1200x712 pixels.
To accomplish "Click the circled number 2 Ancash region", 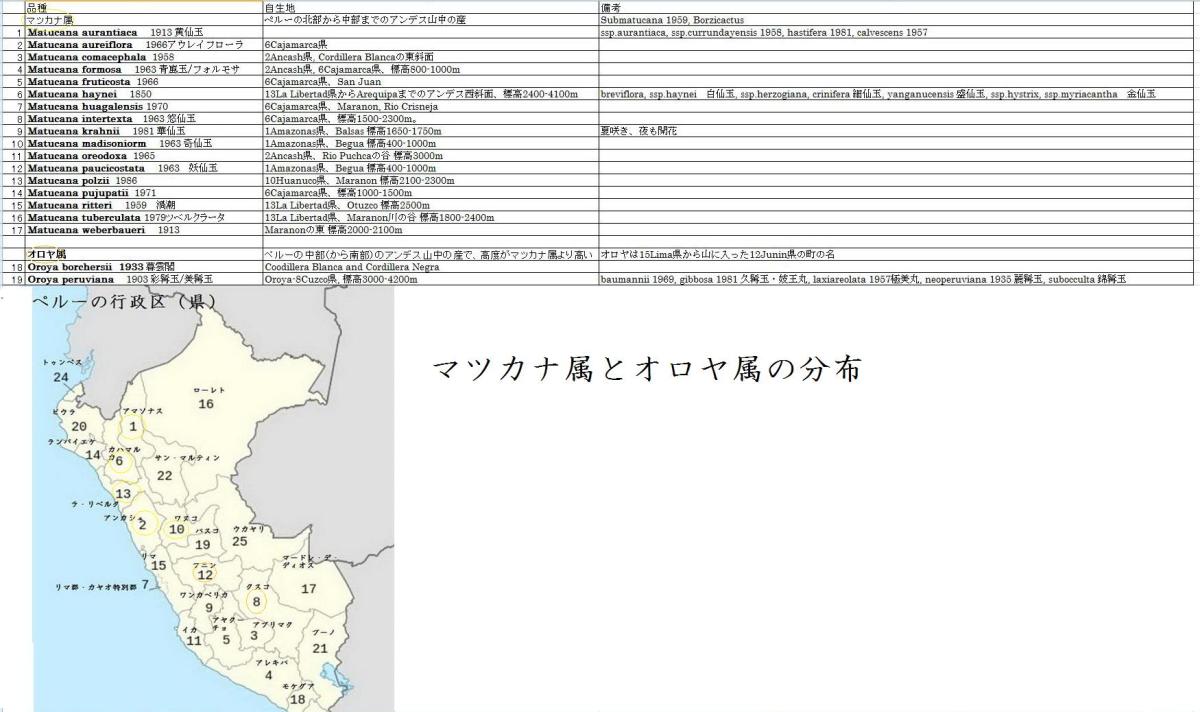I will pos(143,524).
